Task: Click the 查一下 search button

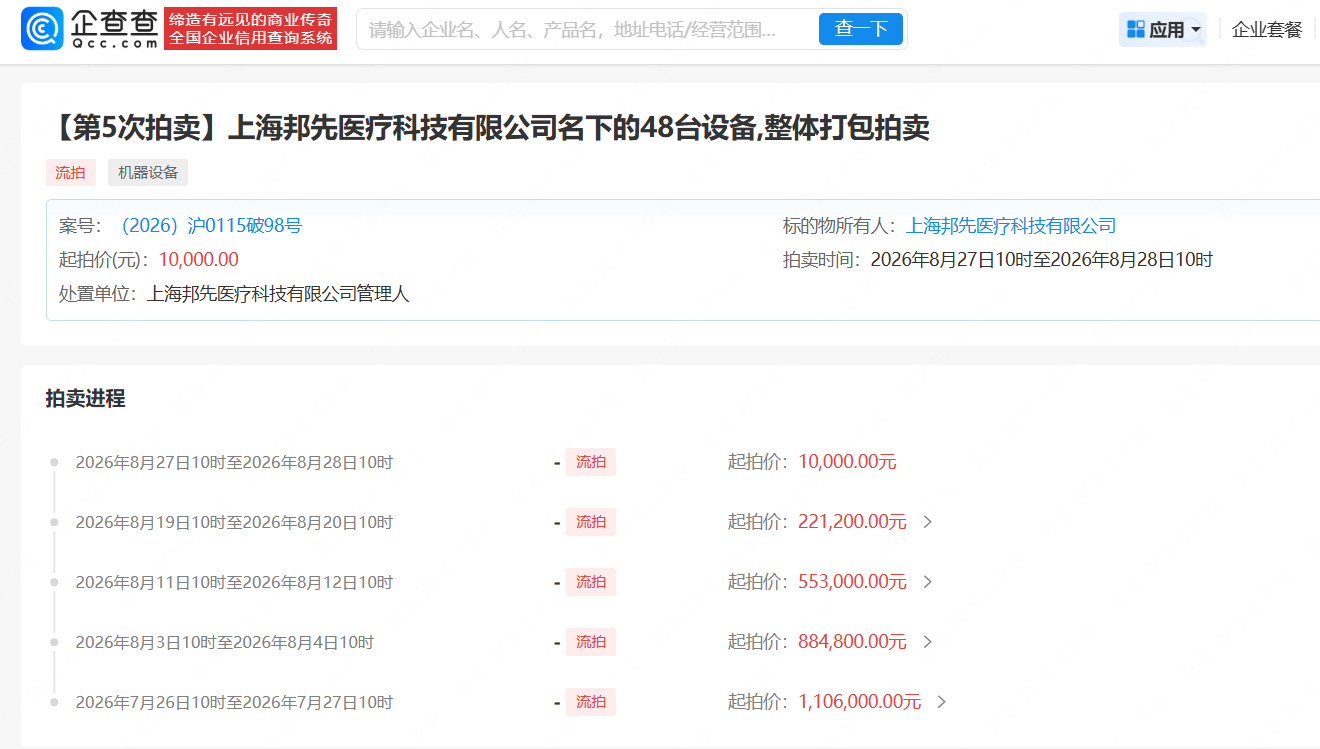Action: point(861,29)
